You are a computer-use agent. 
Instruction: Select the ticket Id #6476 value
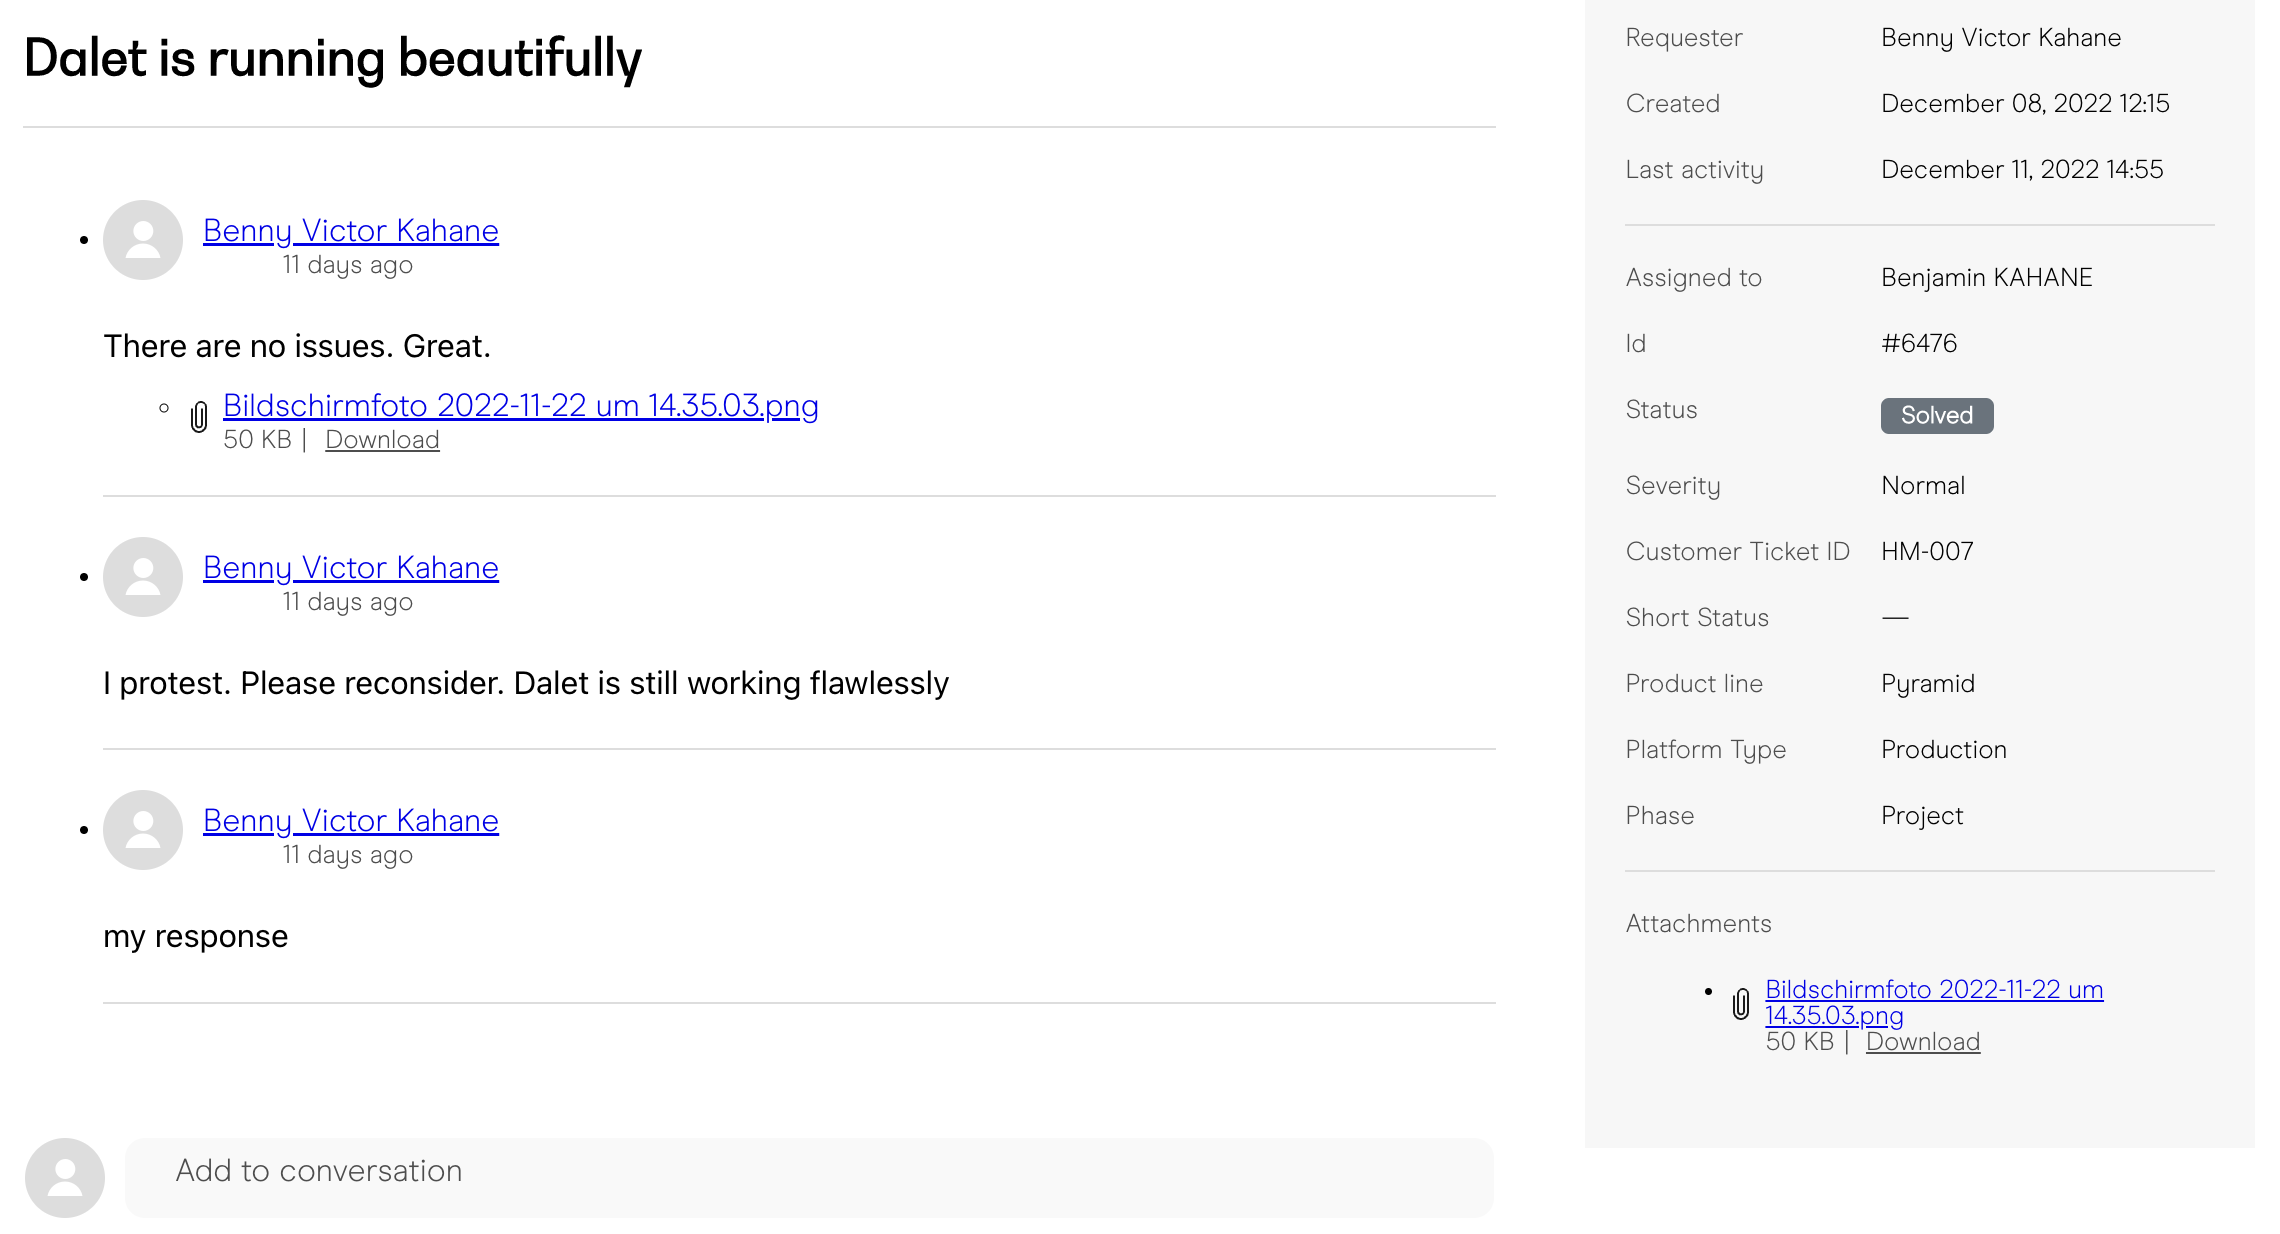(1919, 344)
